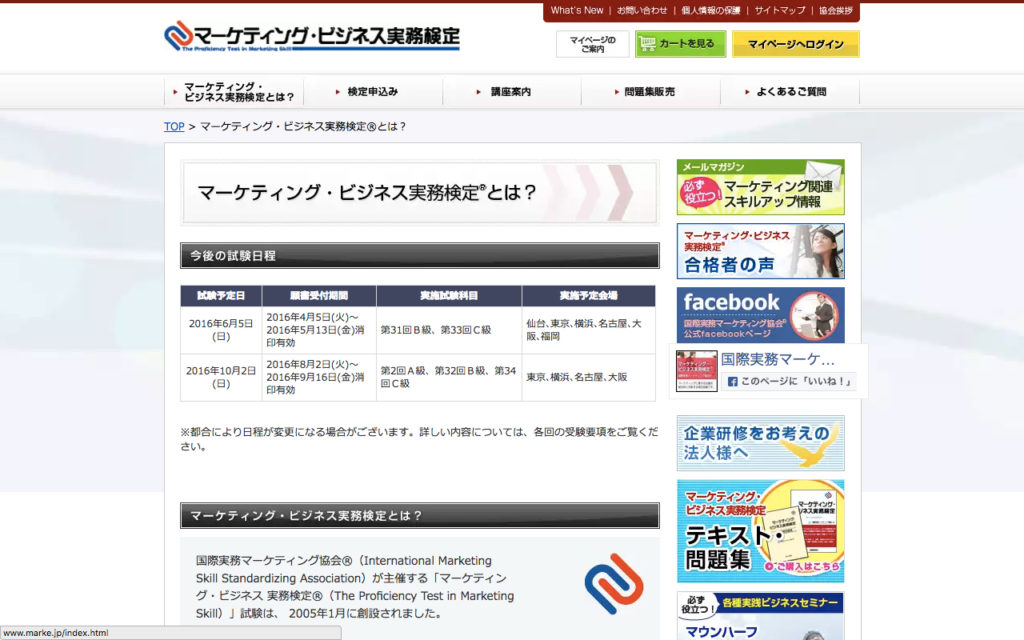This screenshot has height=640, width=1024.
Task: Click the マーケティング・ビジネス実務検定 logo at top
Action: pos(310,35)
